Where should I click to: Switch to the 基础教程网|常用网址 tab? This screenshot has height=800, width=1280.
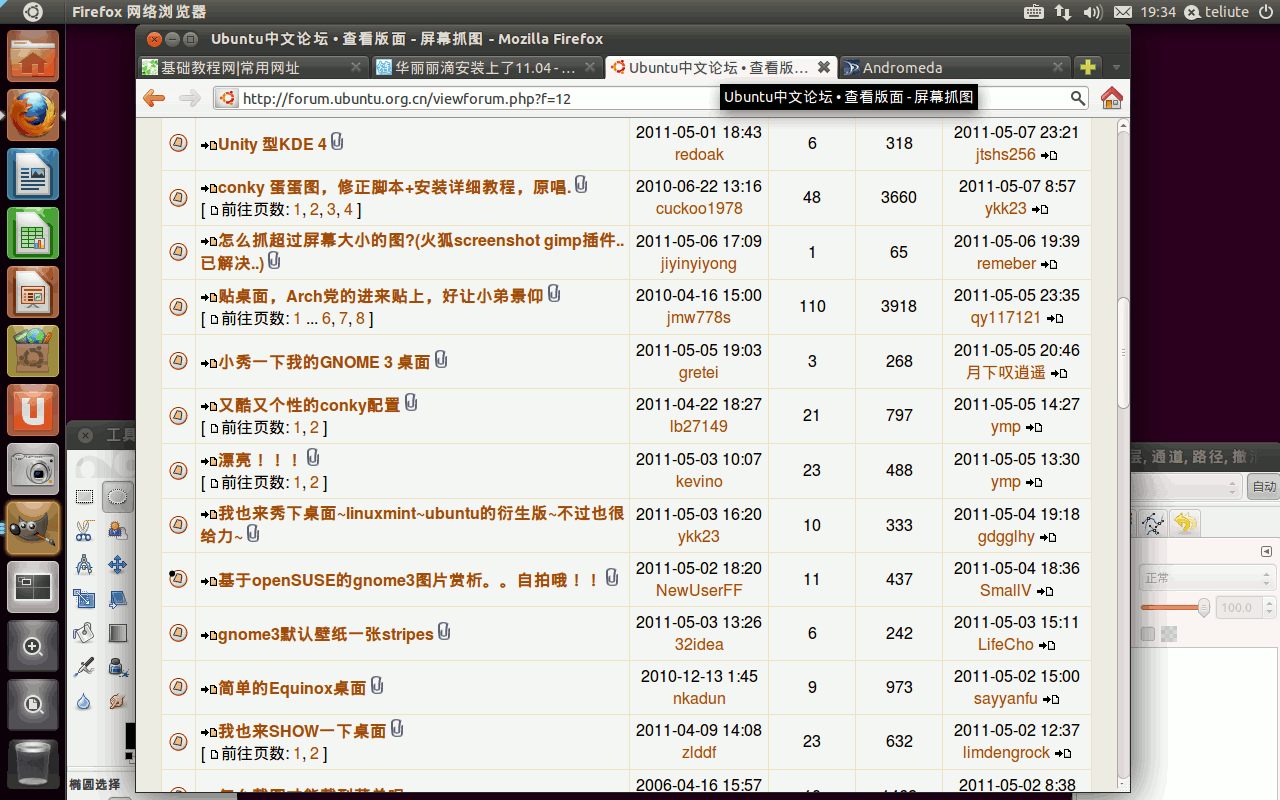tap(251, 68)
